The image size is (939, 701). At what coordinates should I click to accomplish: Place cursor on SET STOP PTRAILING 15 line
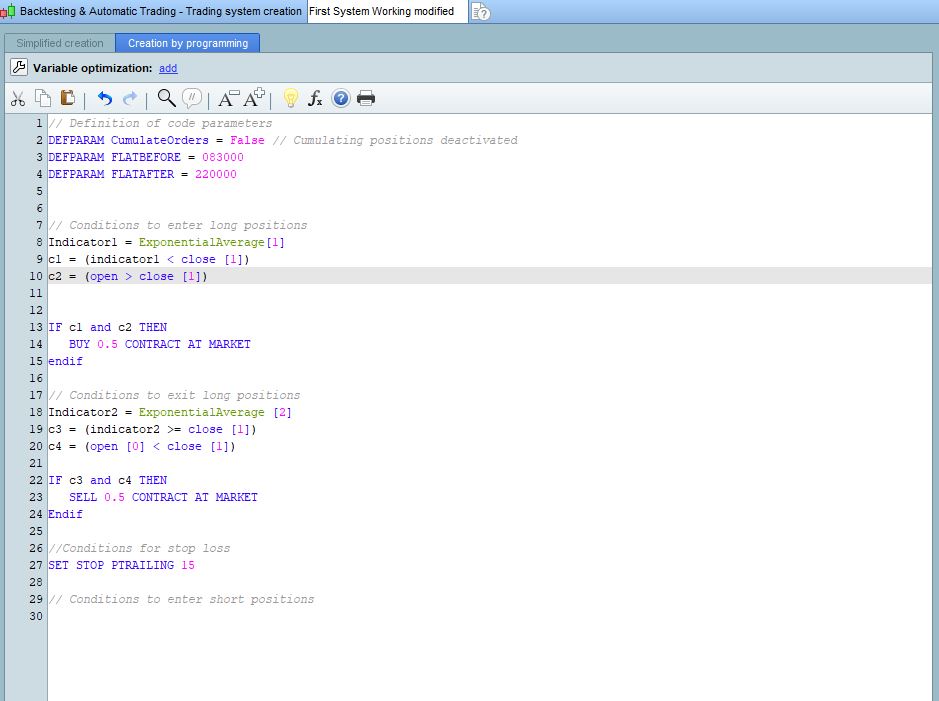click(121, 565)
